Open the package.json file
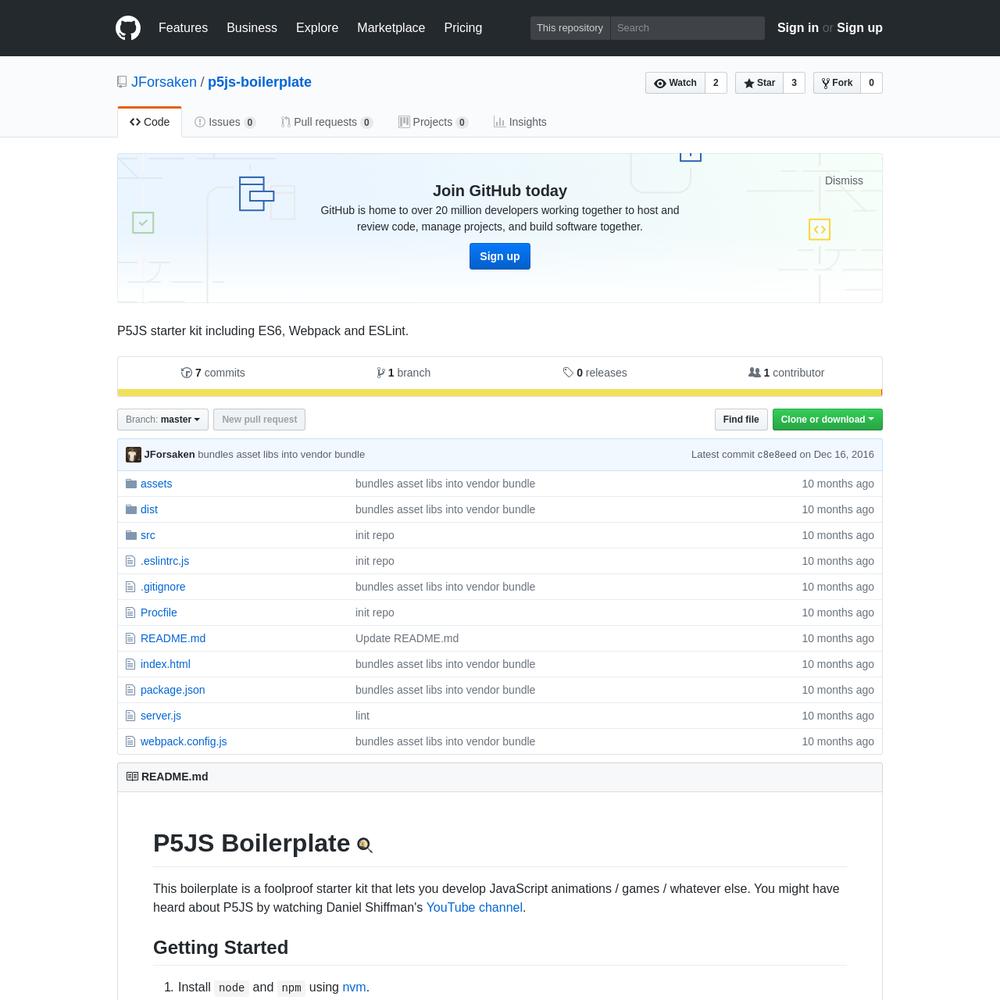 point(173,690)
